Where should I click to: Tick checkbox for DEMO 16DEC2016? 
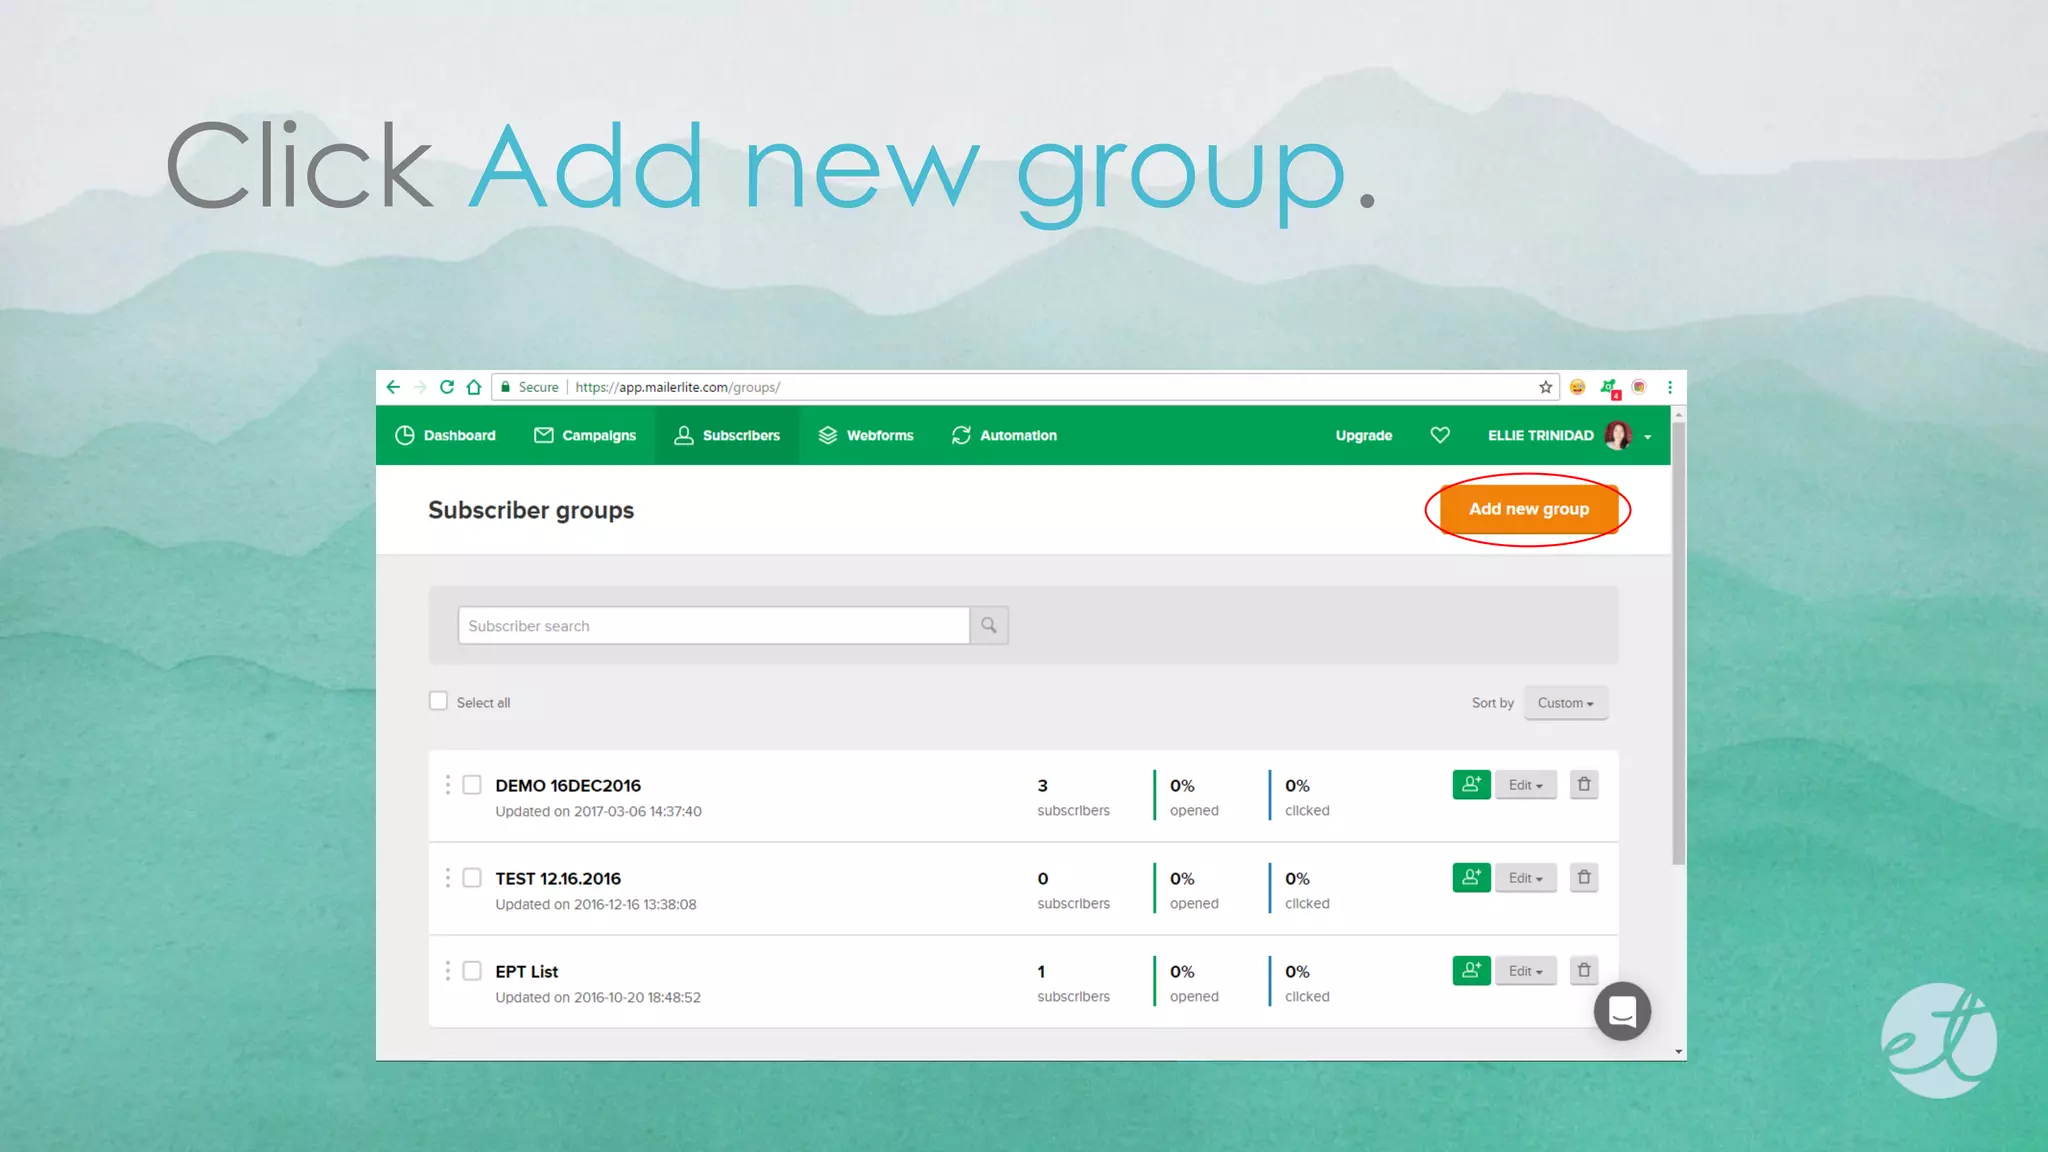coord(472,785)
